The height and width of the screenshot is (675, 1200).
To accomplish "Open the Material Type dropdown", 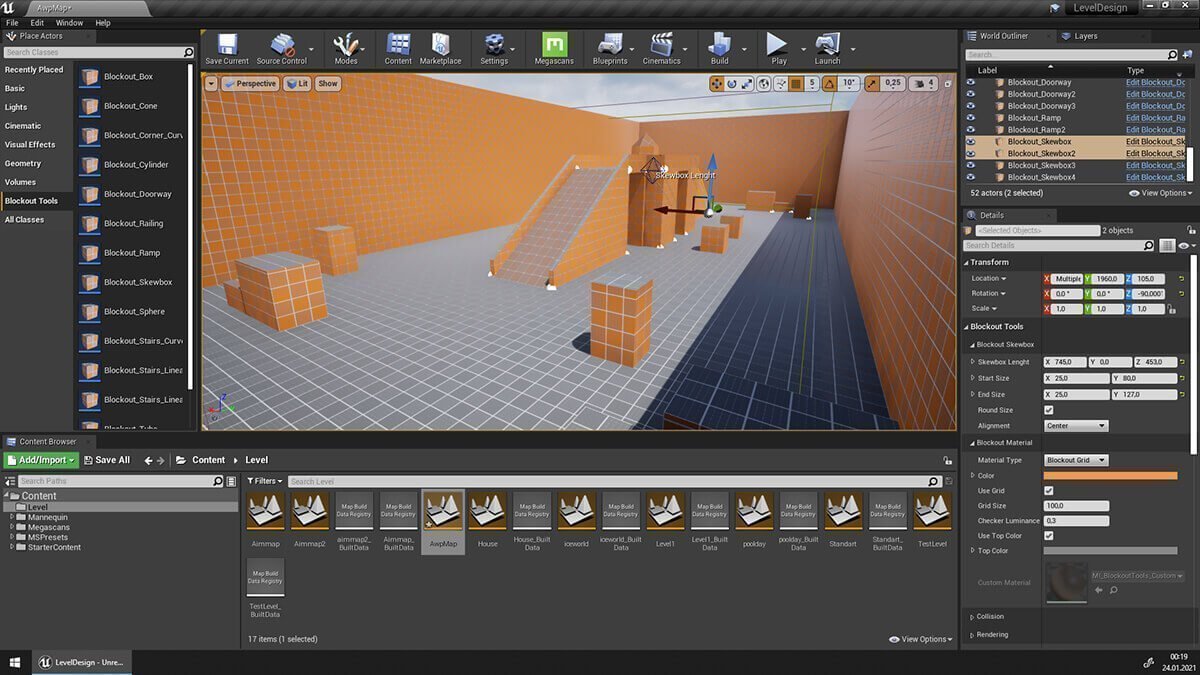I will [1075, 460].
